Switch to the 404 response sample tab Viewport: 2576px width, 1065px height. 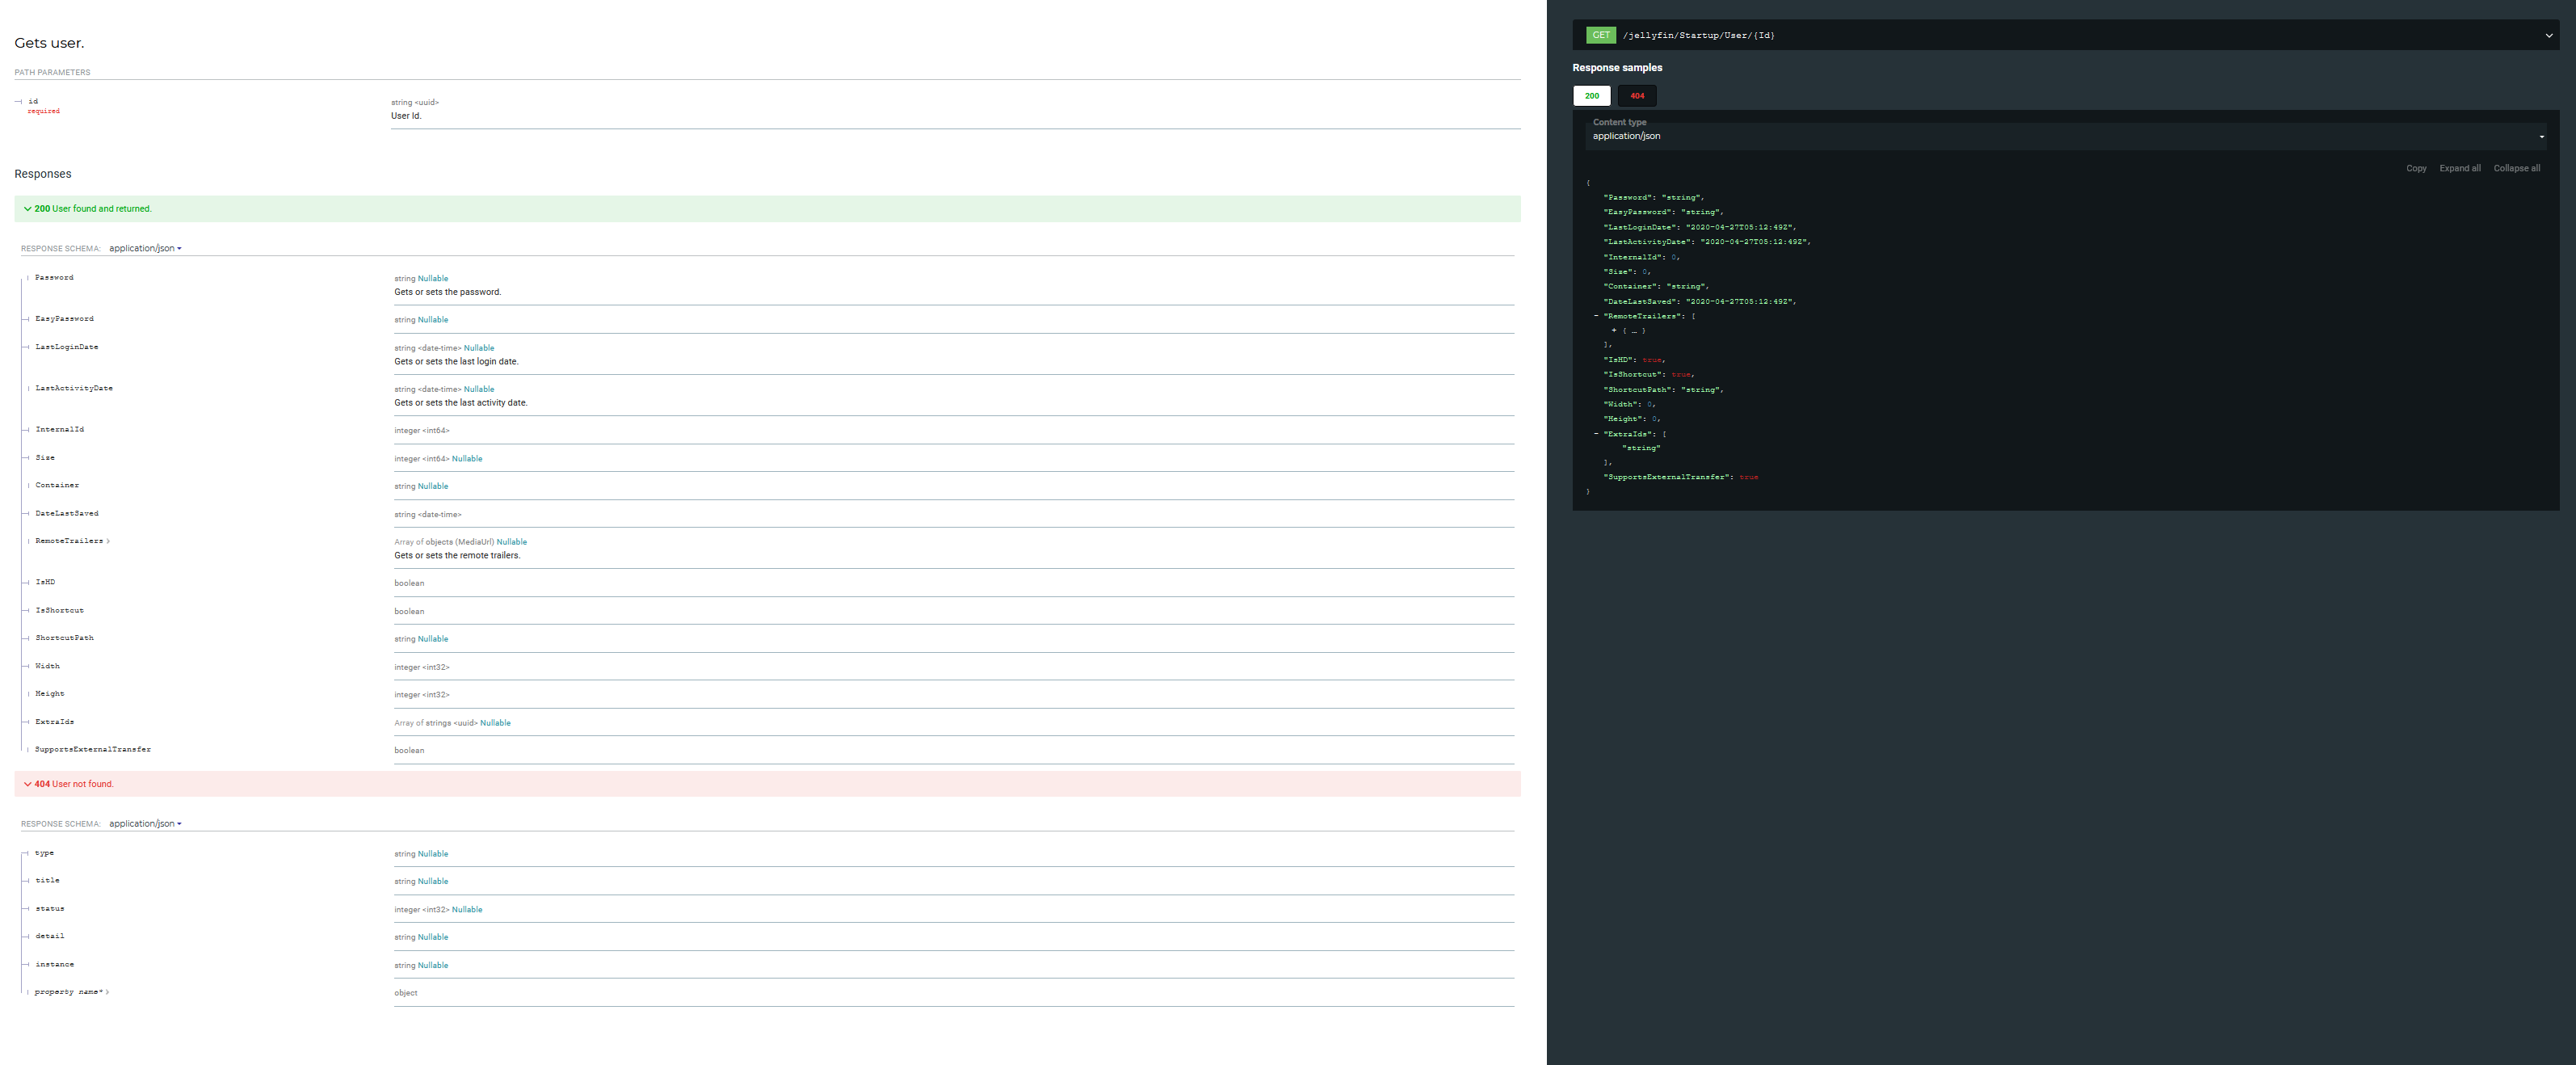[x=1637, y=96]
